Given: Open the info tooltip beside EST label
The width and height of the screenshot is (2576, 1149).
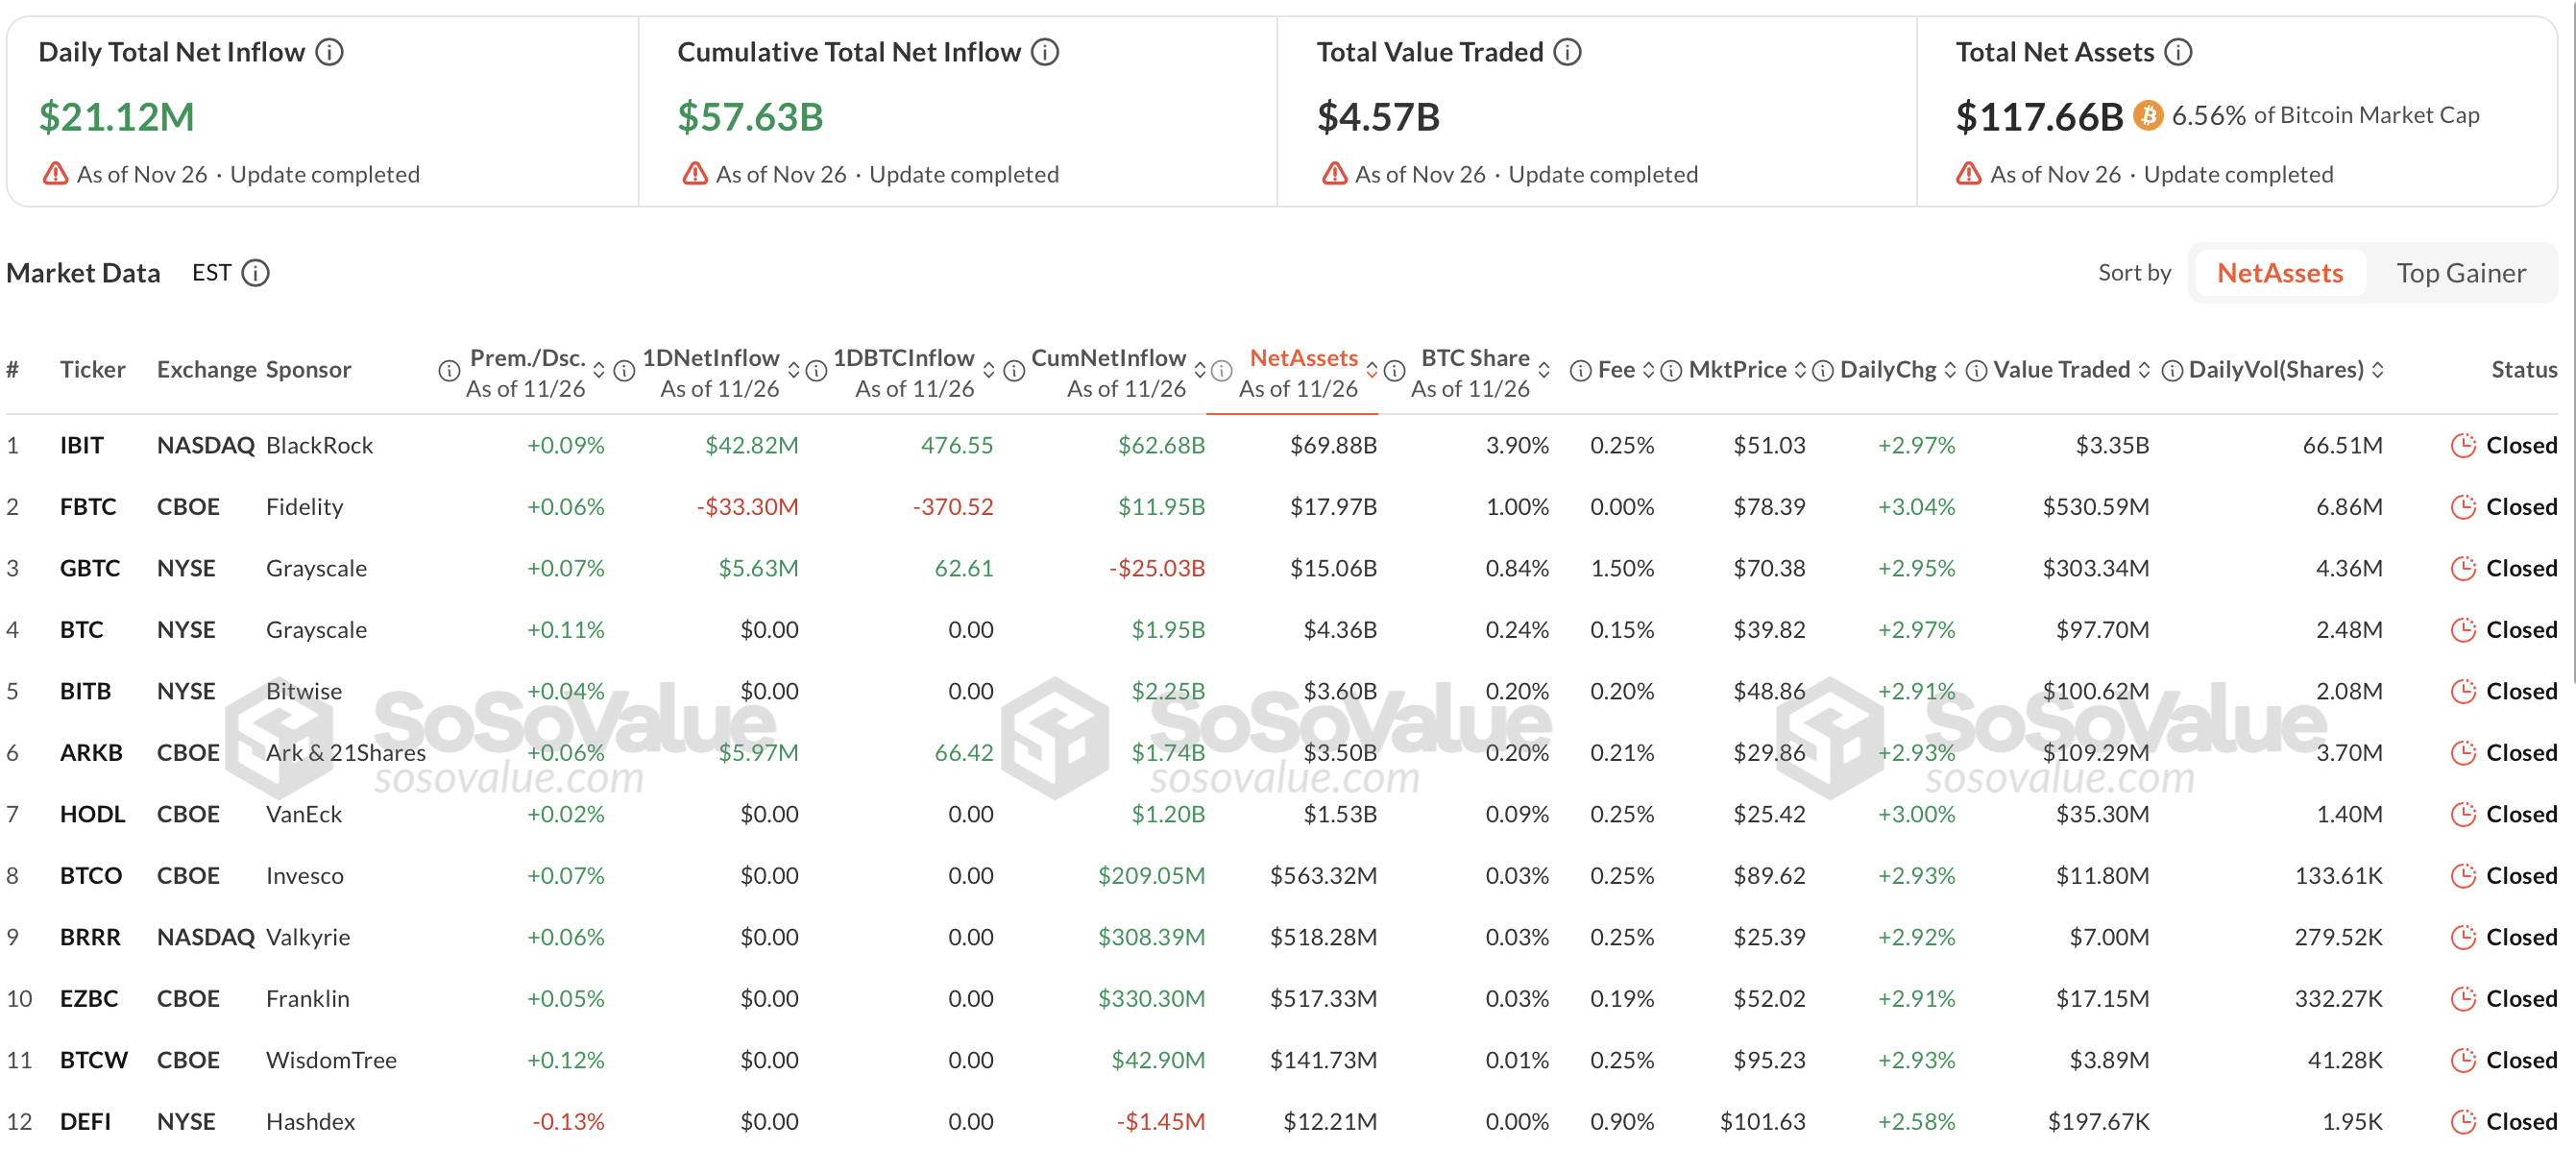Looking at the screenshot, I should coord(257,272).
